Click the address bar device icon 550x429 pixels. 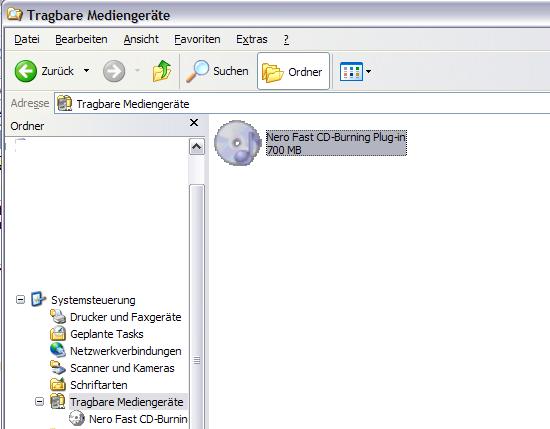[x=64, y=103]
